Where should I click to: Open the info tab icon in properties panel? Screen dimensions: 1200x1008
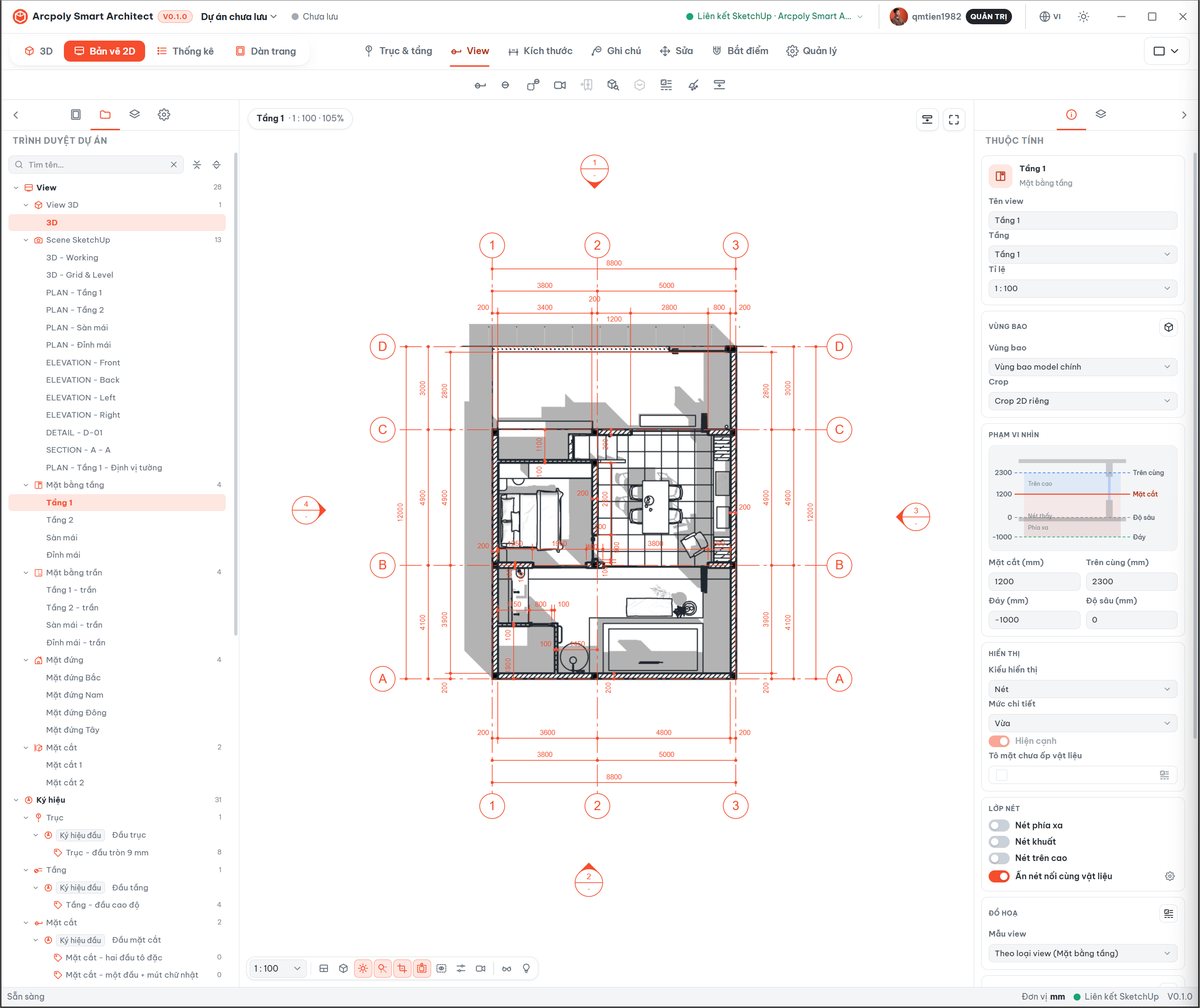click(x=1071, y=114)
